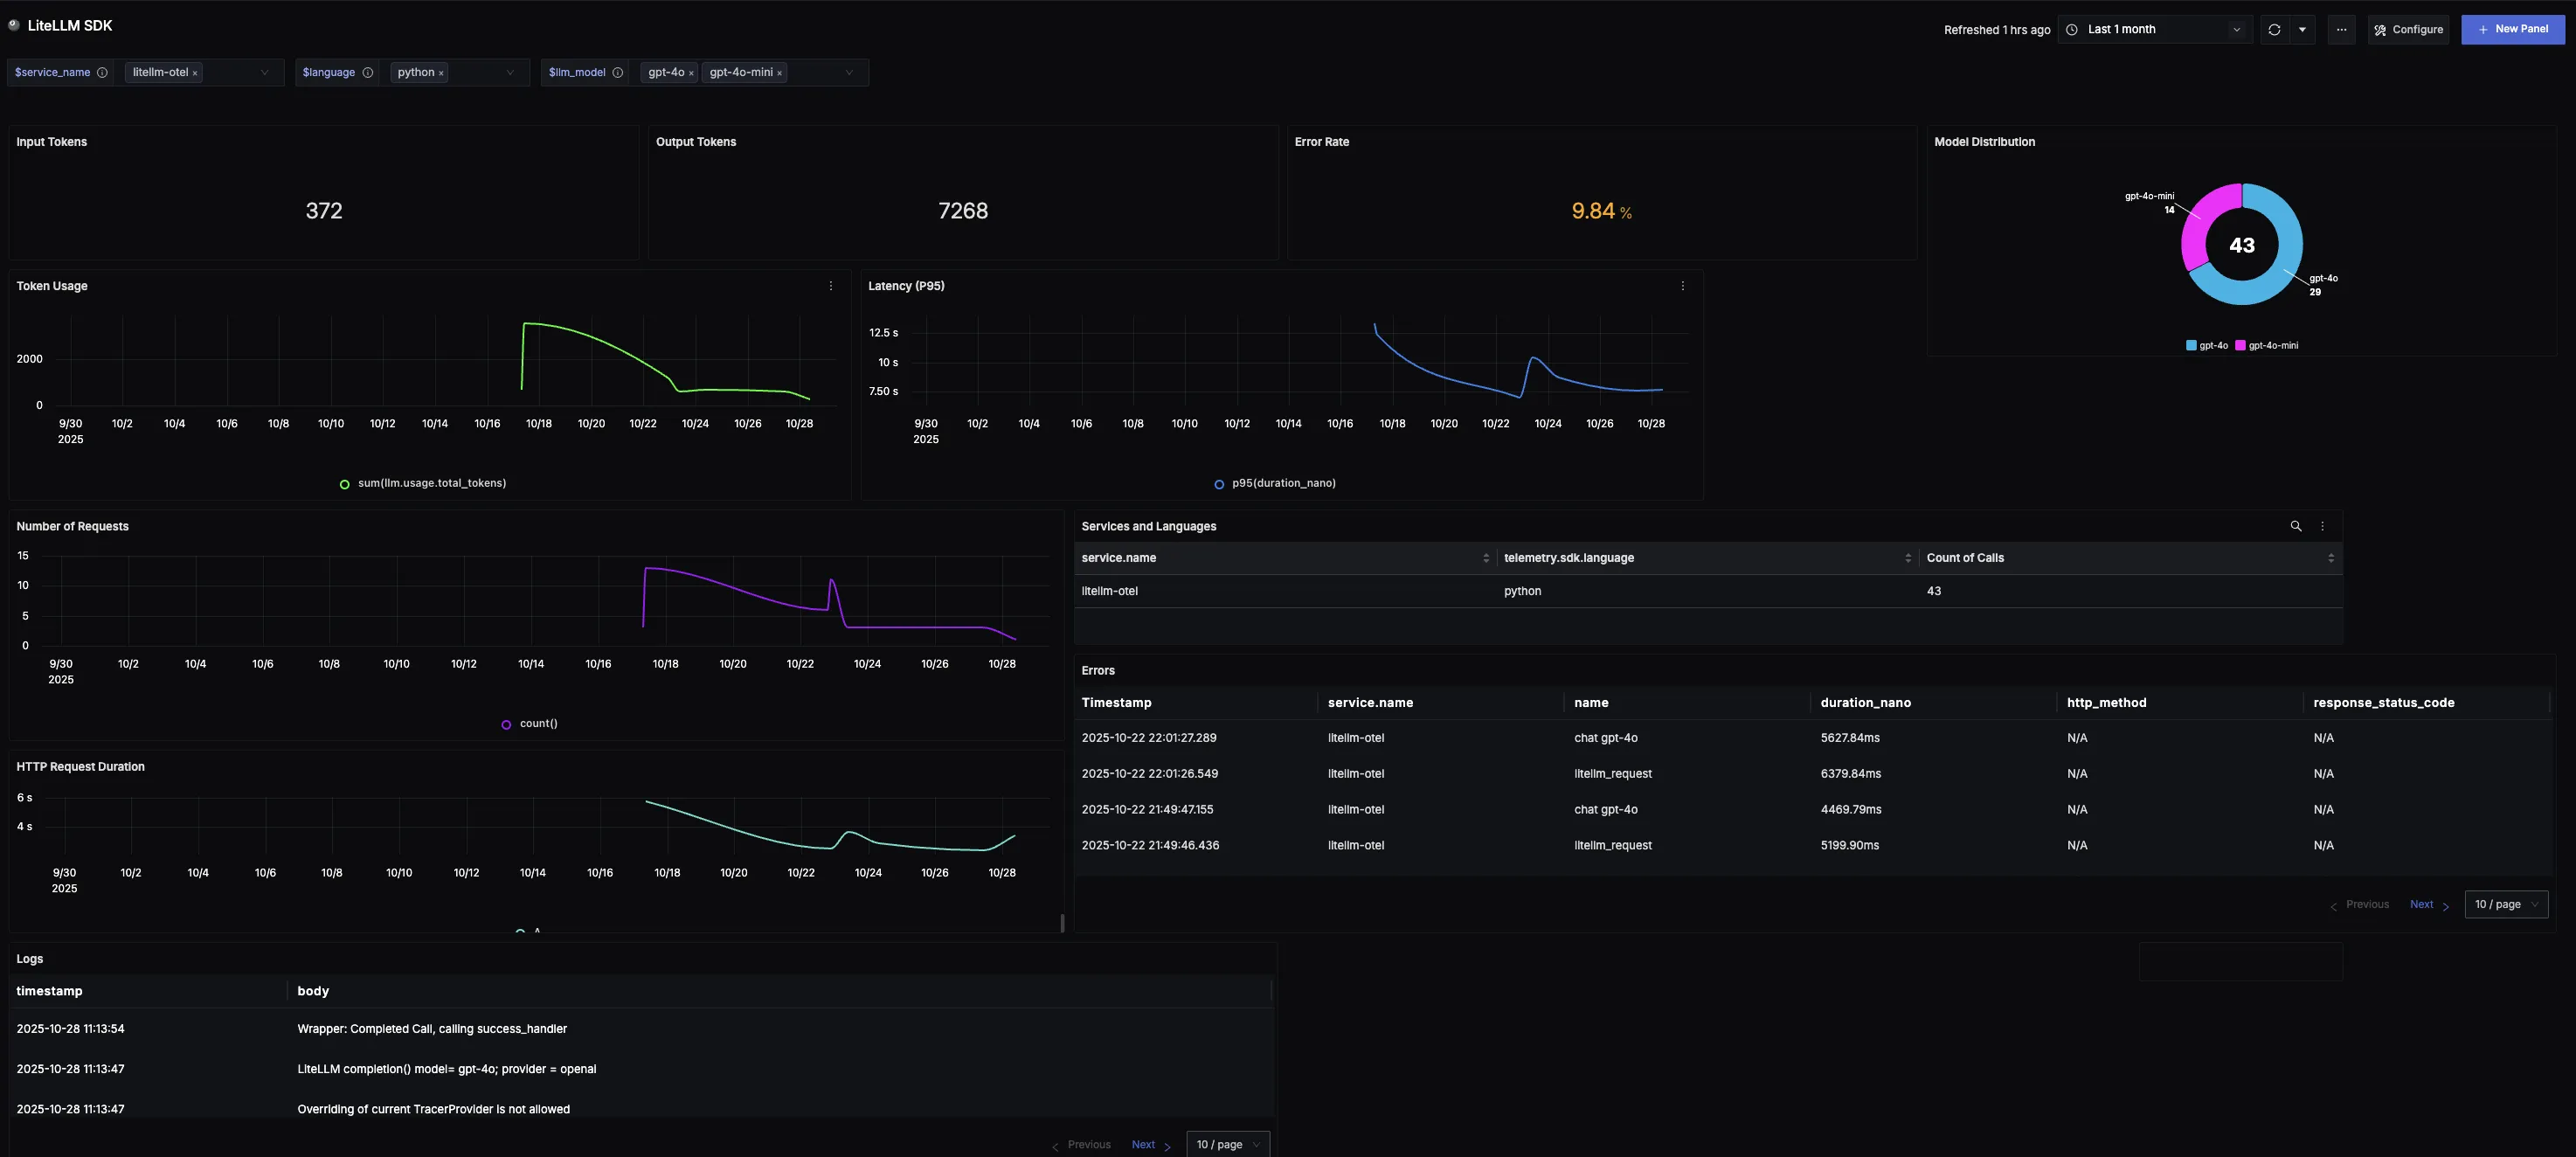Go to the next page of Logs
Viewport: 2576px width, 1157px height.
pos(1143,1144)
